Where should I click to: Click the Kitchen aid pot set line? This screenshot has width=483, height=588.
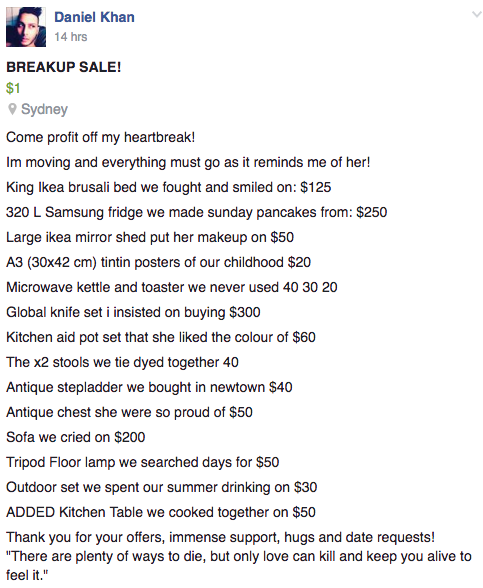coord(161,337)
